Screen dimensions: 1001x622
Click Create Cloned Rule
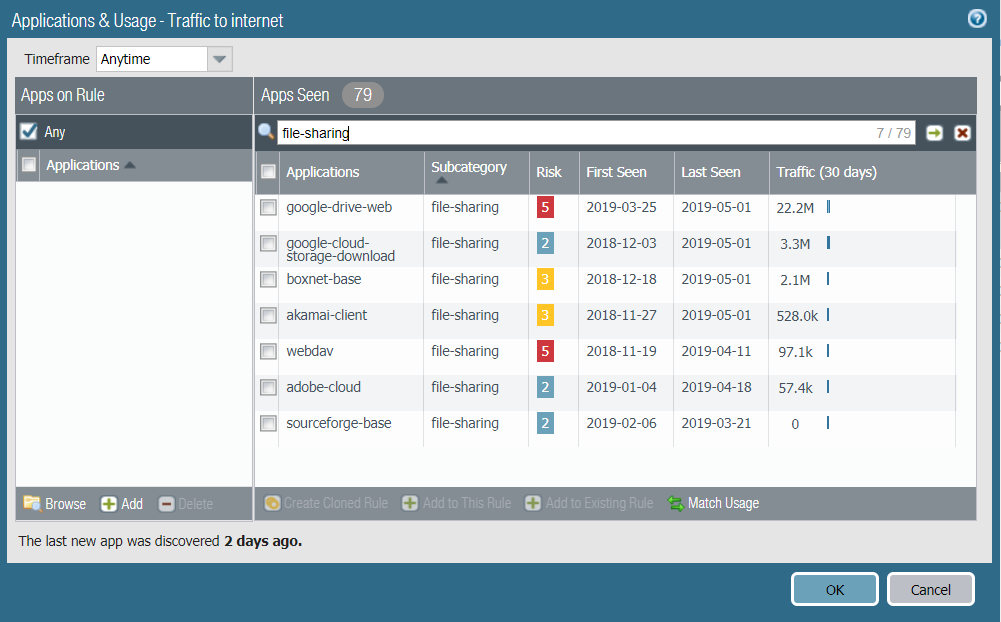pos(326,503)
